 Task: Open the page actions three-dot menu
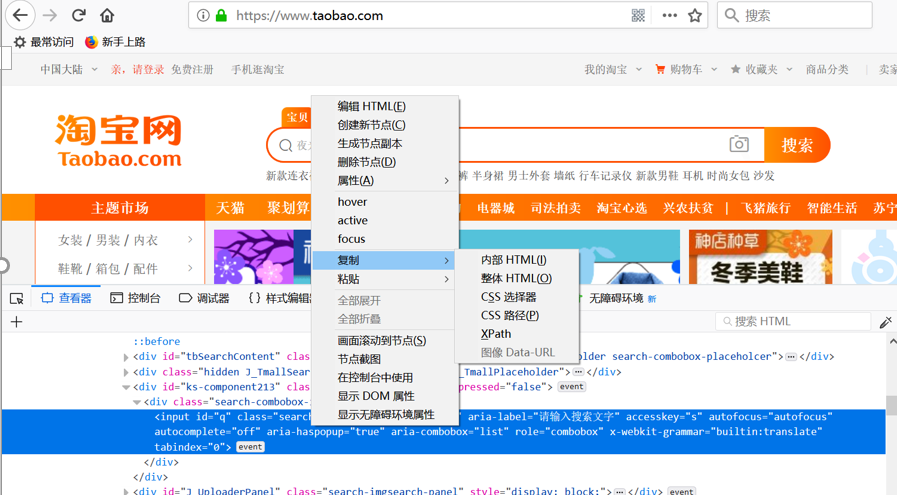pyautogui.click(x=669, y=15)
